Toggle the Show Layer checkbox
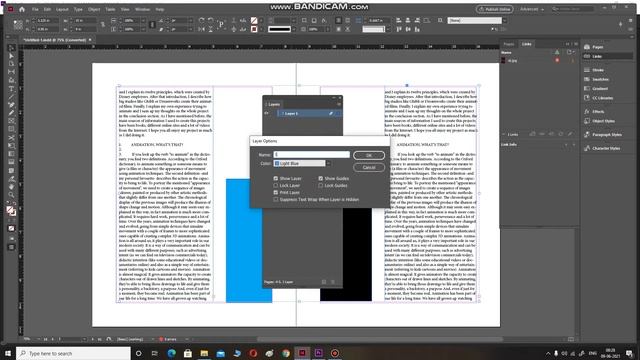 tap(276, 178)
